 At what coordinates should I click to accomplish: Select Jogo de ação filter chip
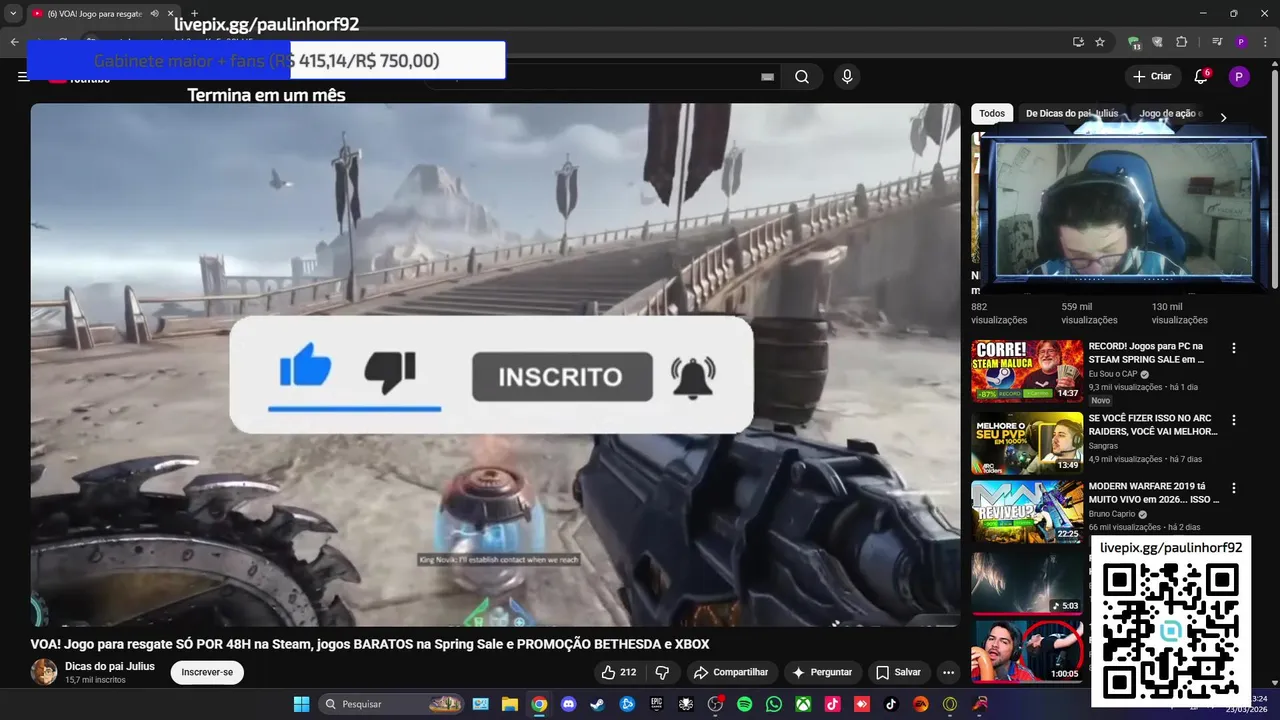(1170, 114)
